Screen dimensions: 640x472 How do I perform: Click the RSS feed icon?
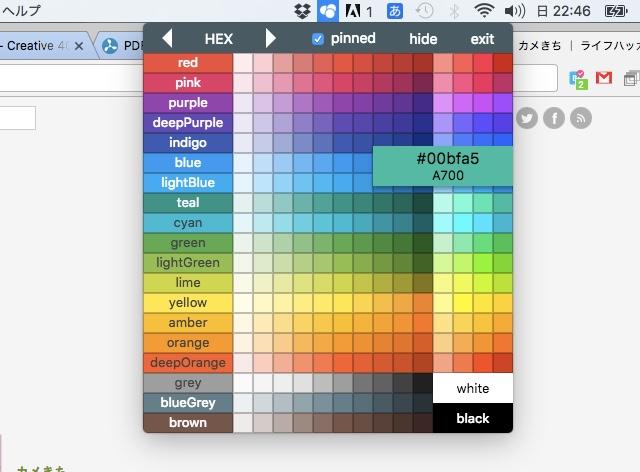581,118
